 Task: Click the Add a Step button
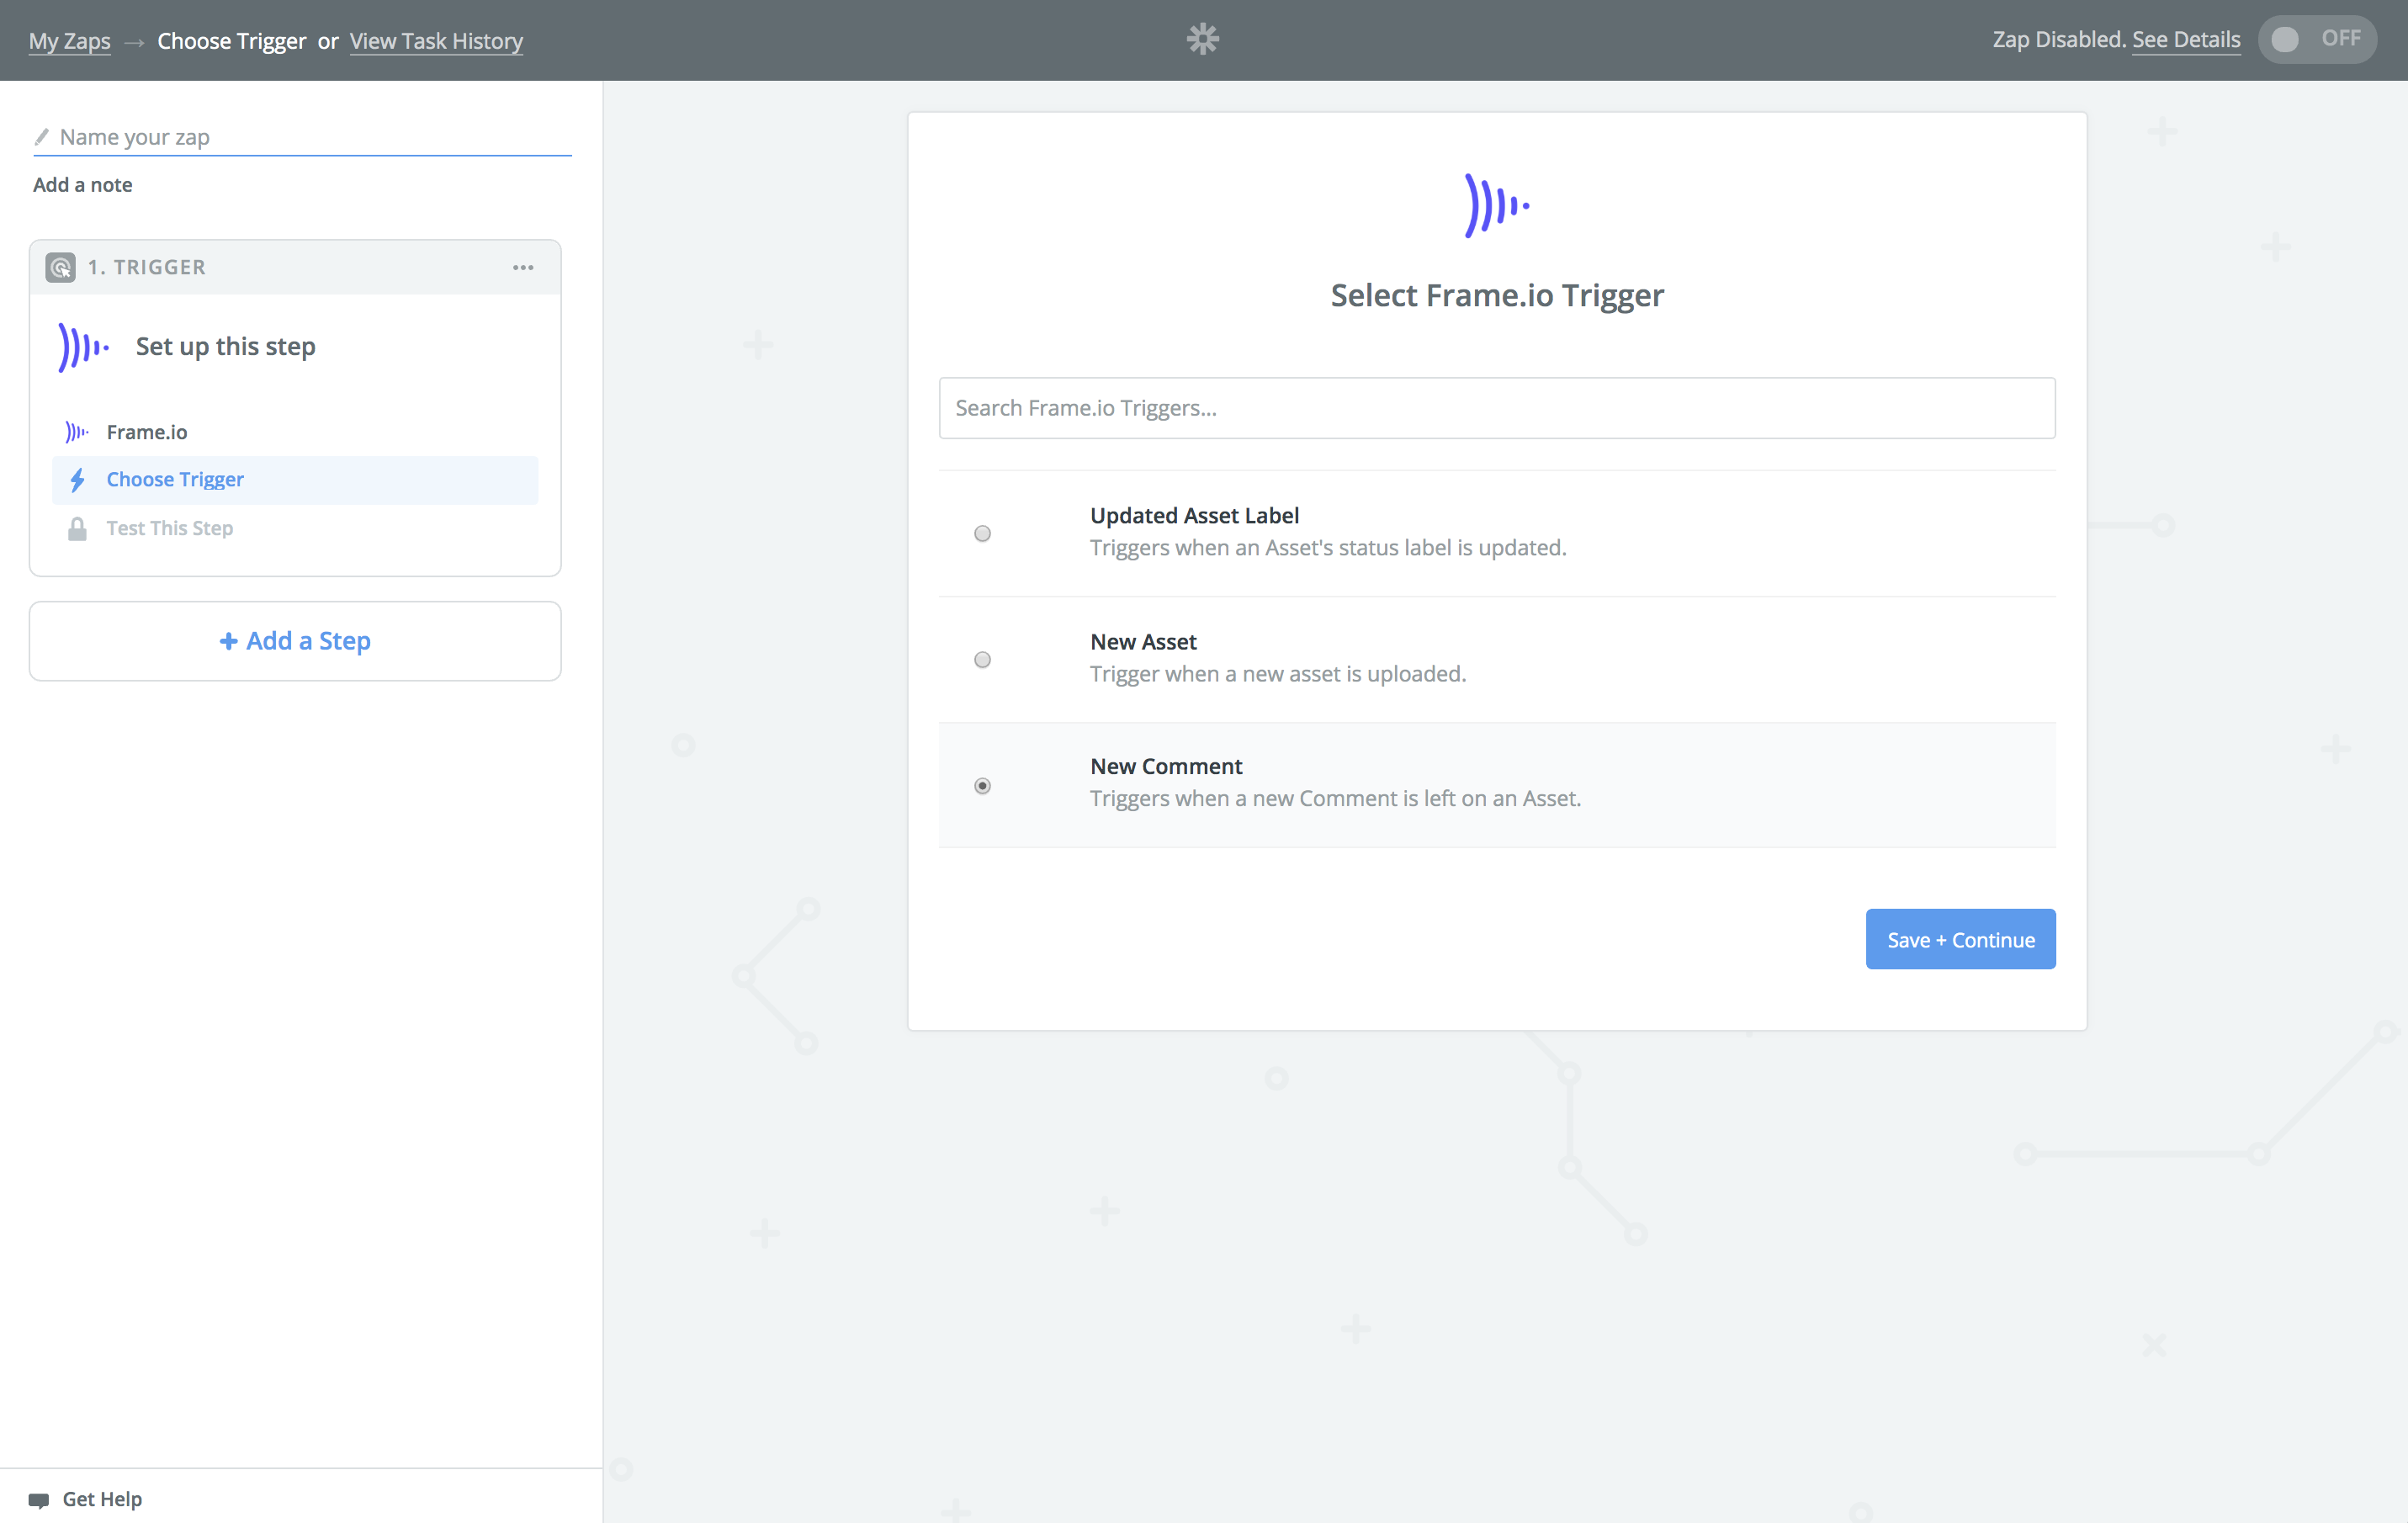pyautogui.click(x=295, y=641)
